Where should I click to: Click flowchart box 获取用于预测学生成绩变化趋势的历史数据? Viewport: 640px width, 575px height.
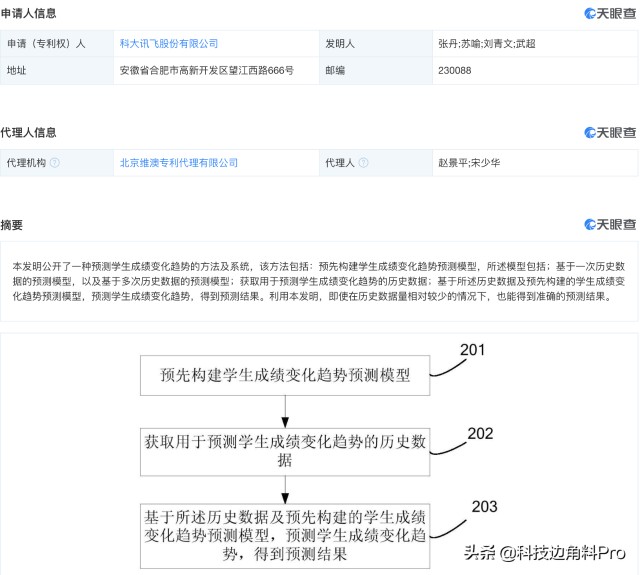[x=285, y=452]
